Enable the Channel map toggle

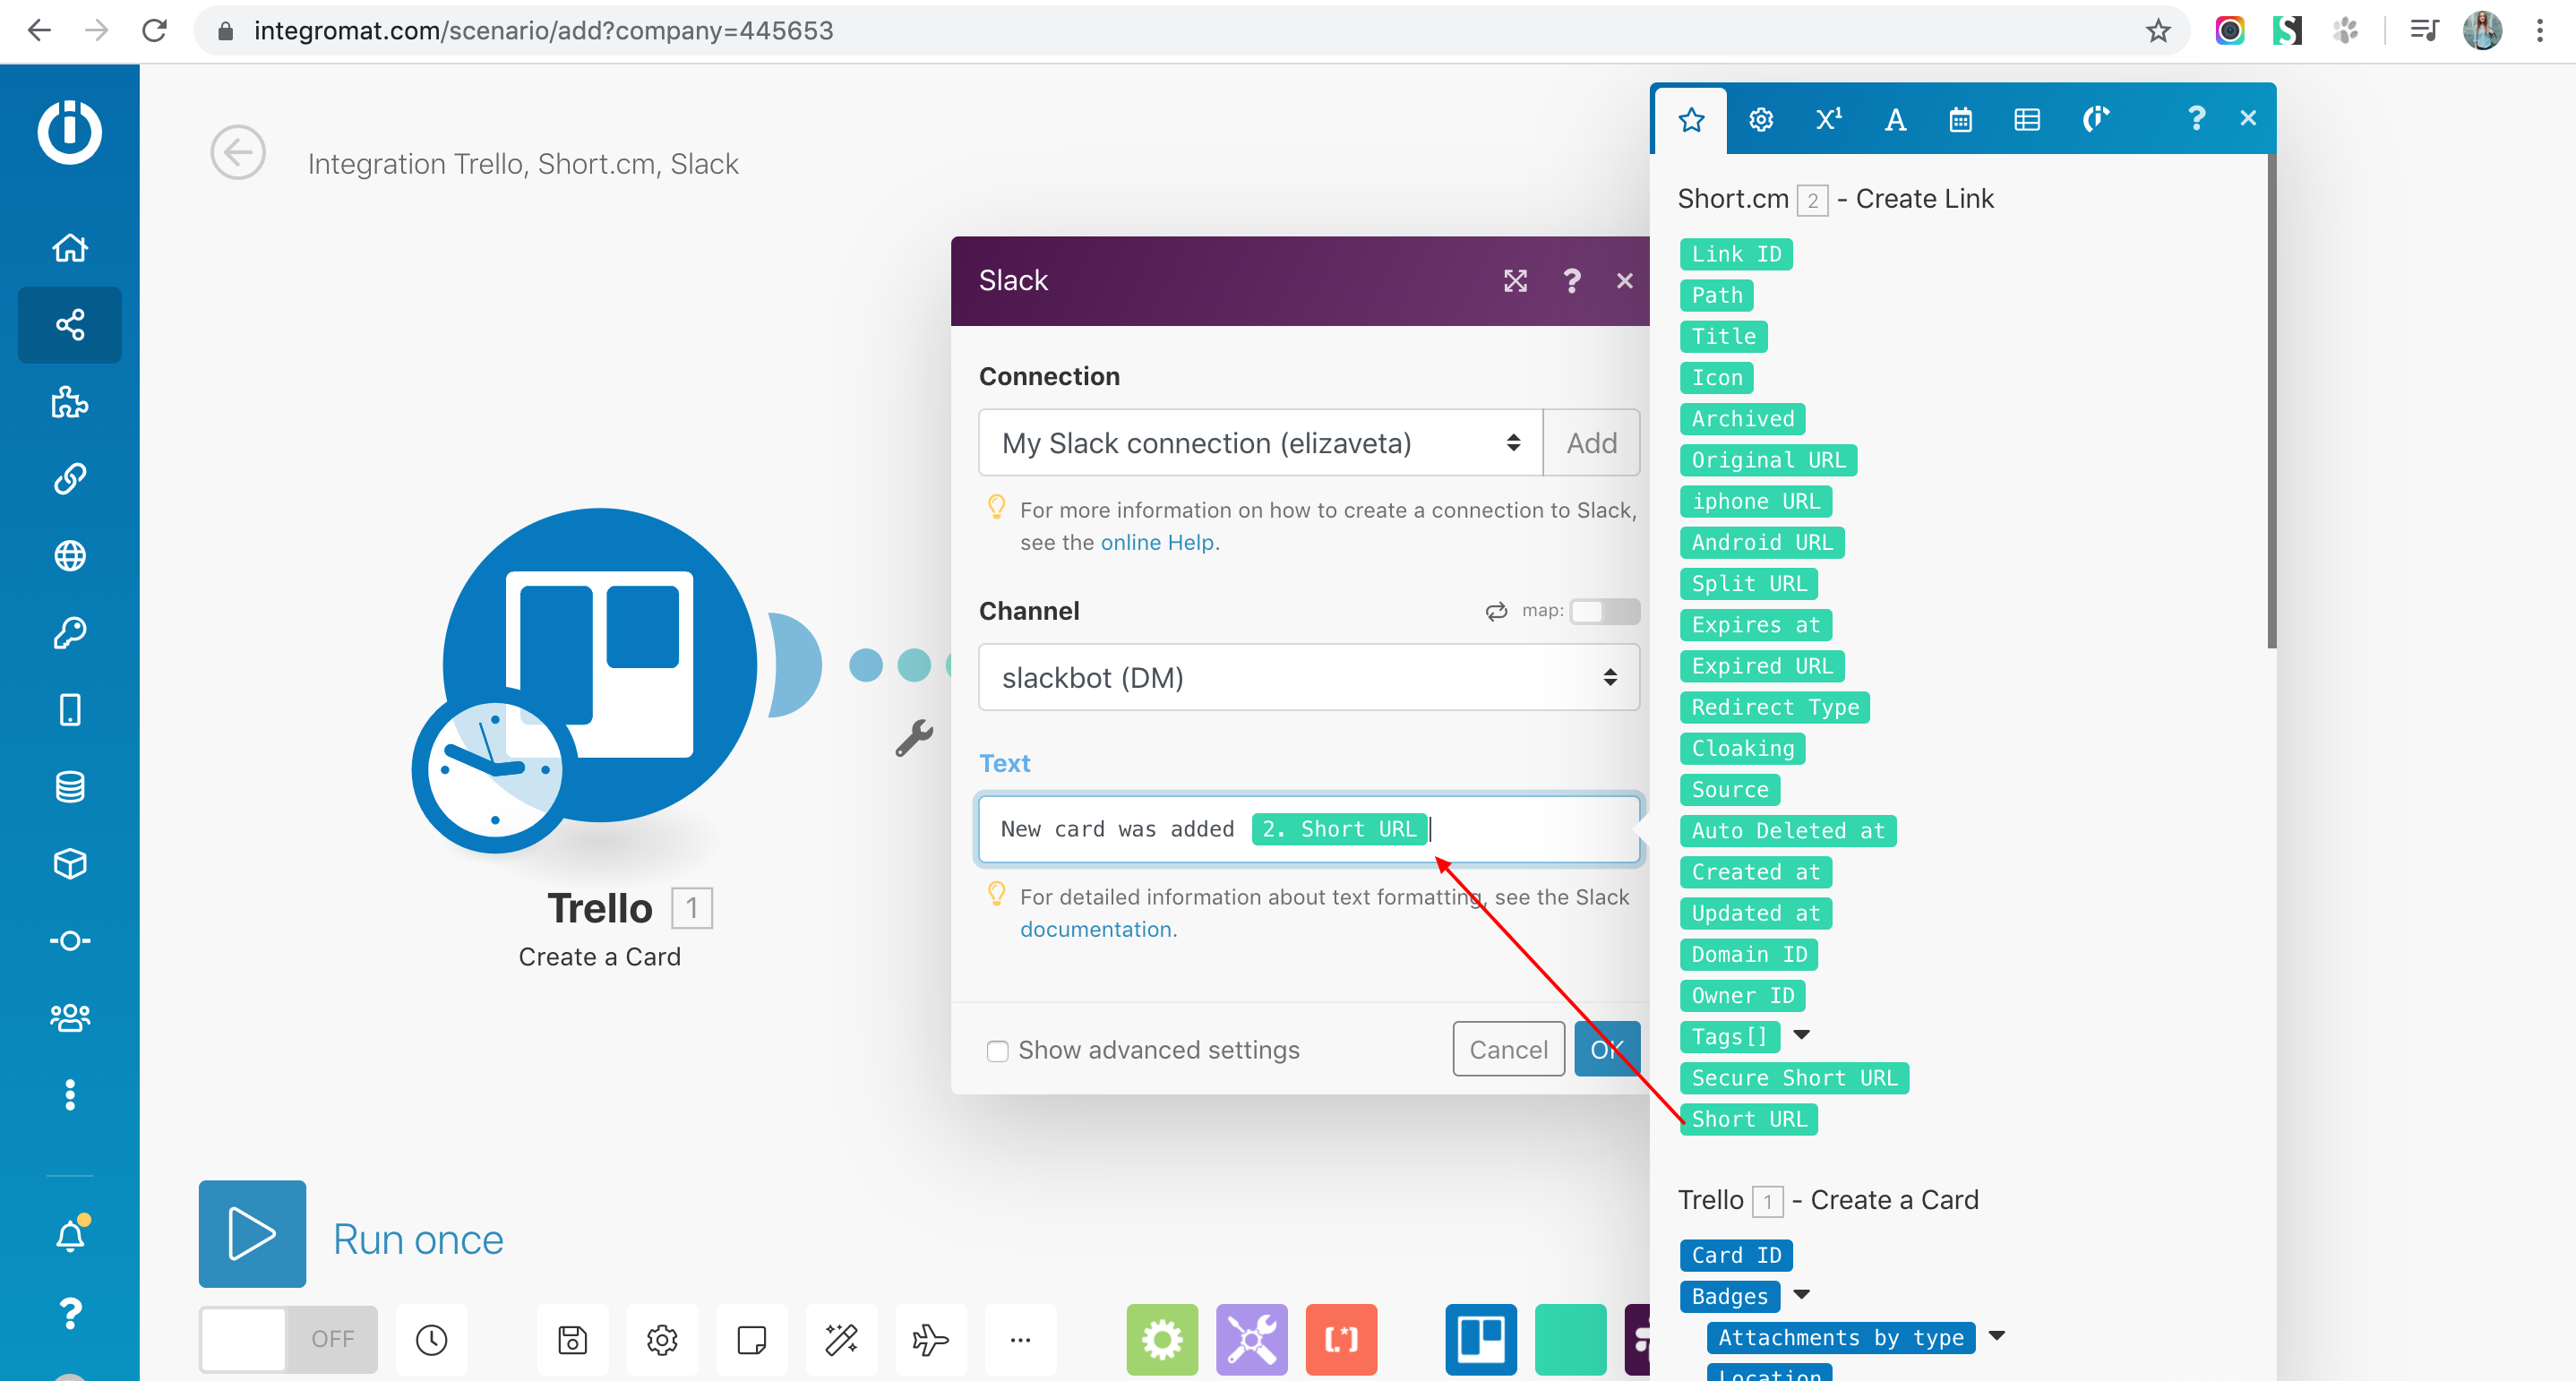pyautogui.click(x=1603, y=611)
